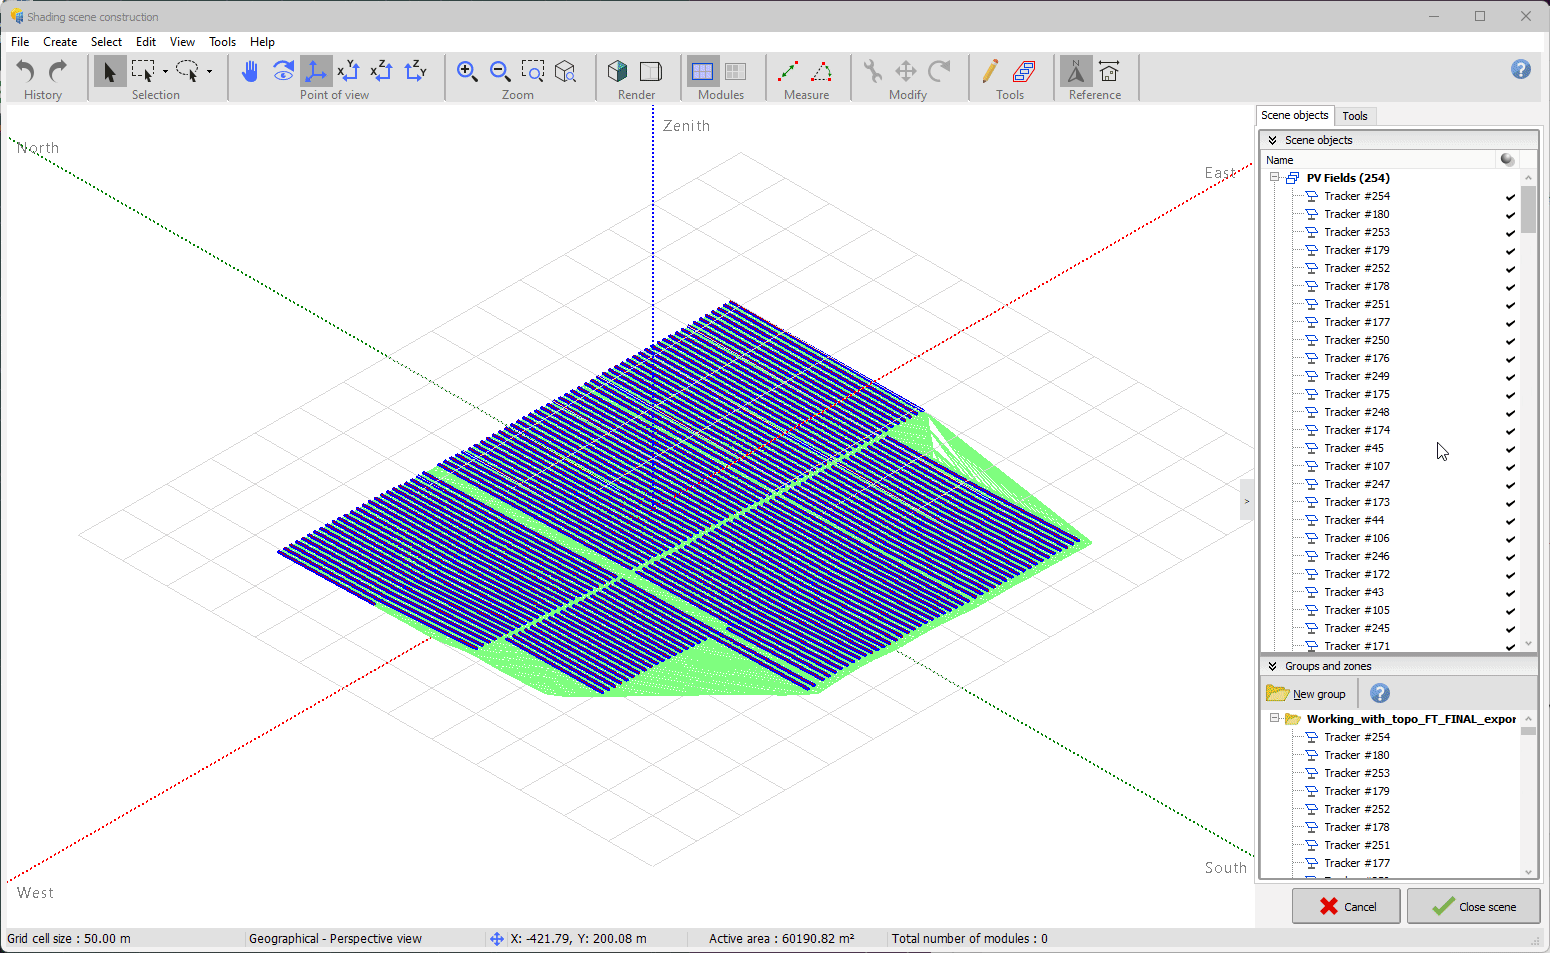This screenshot has height=953, width=1550.
Task: Toggle the checkmark for Tracker #253
Action: point(1510,233)
